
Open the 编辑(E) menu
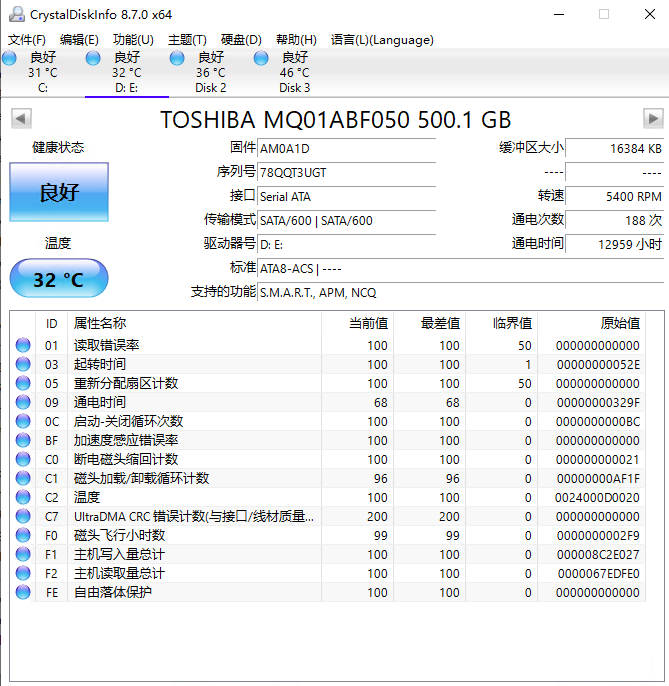tap(79, 40)
